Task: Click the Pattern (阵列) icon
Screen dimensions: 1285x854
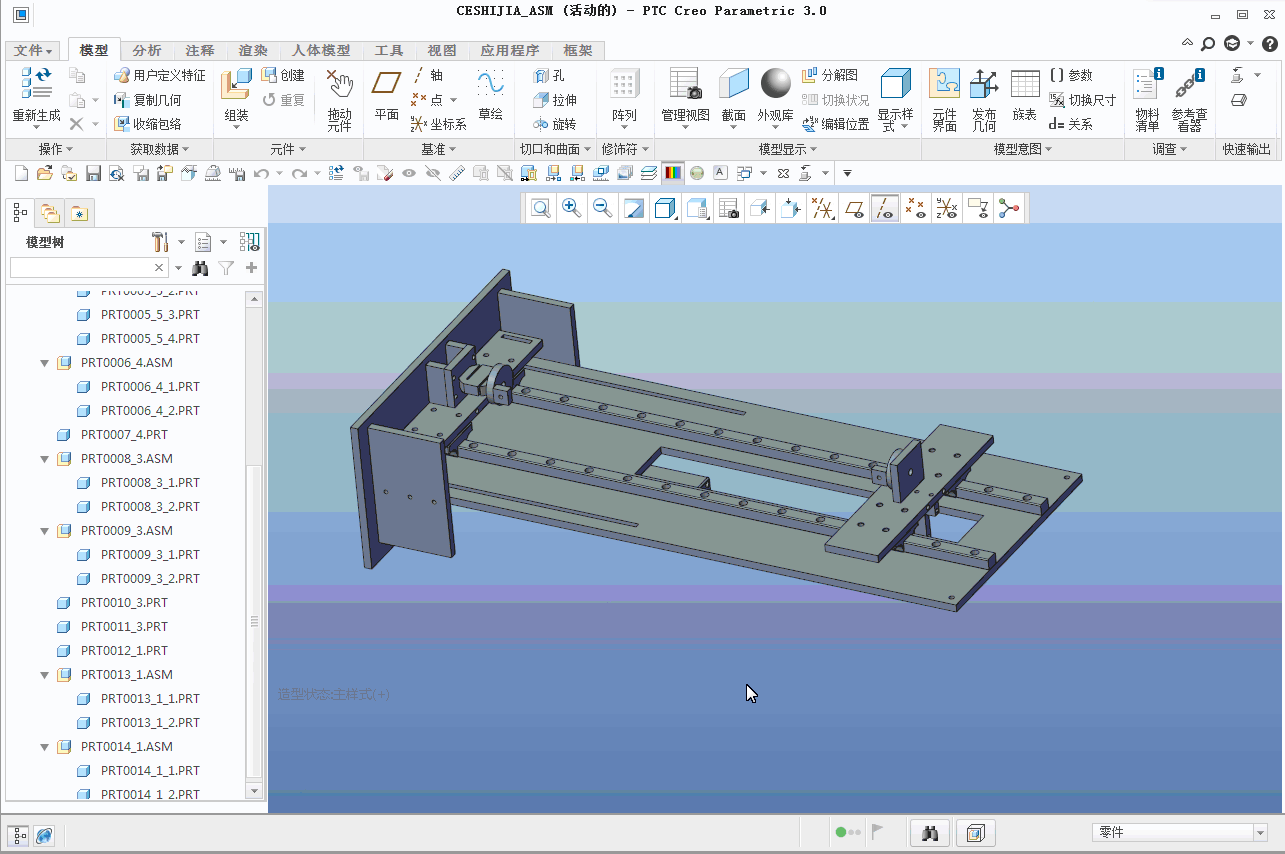Action: [624, 84]
